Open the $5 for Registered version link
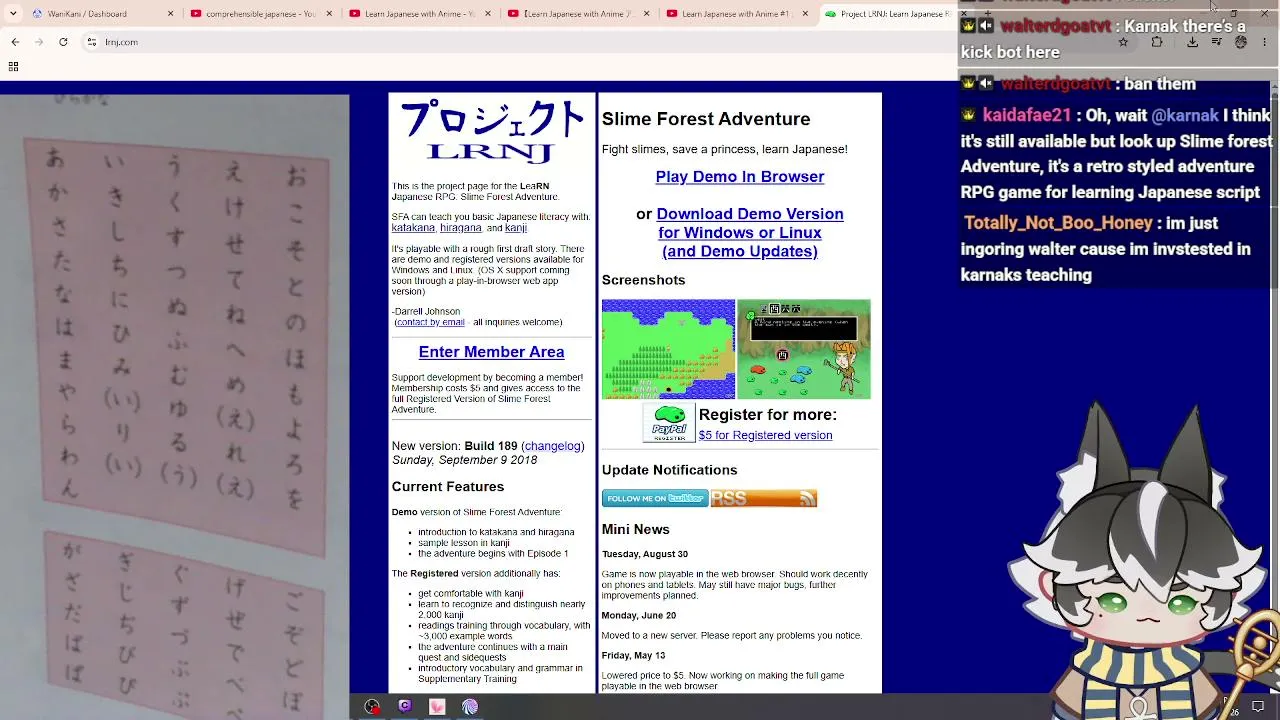The image size is (1280, 720). 765,435
